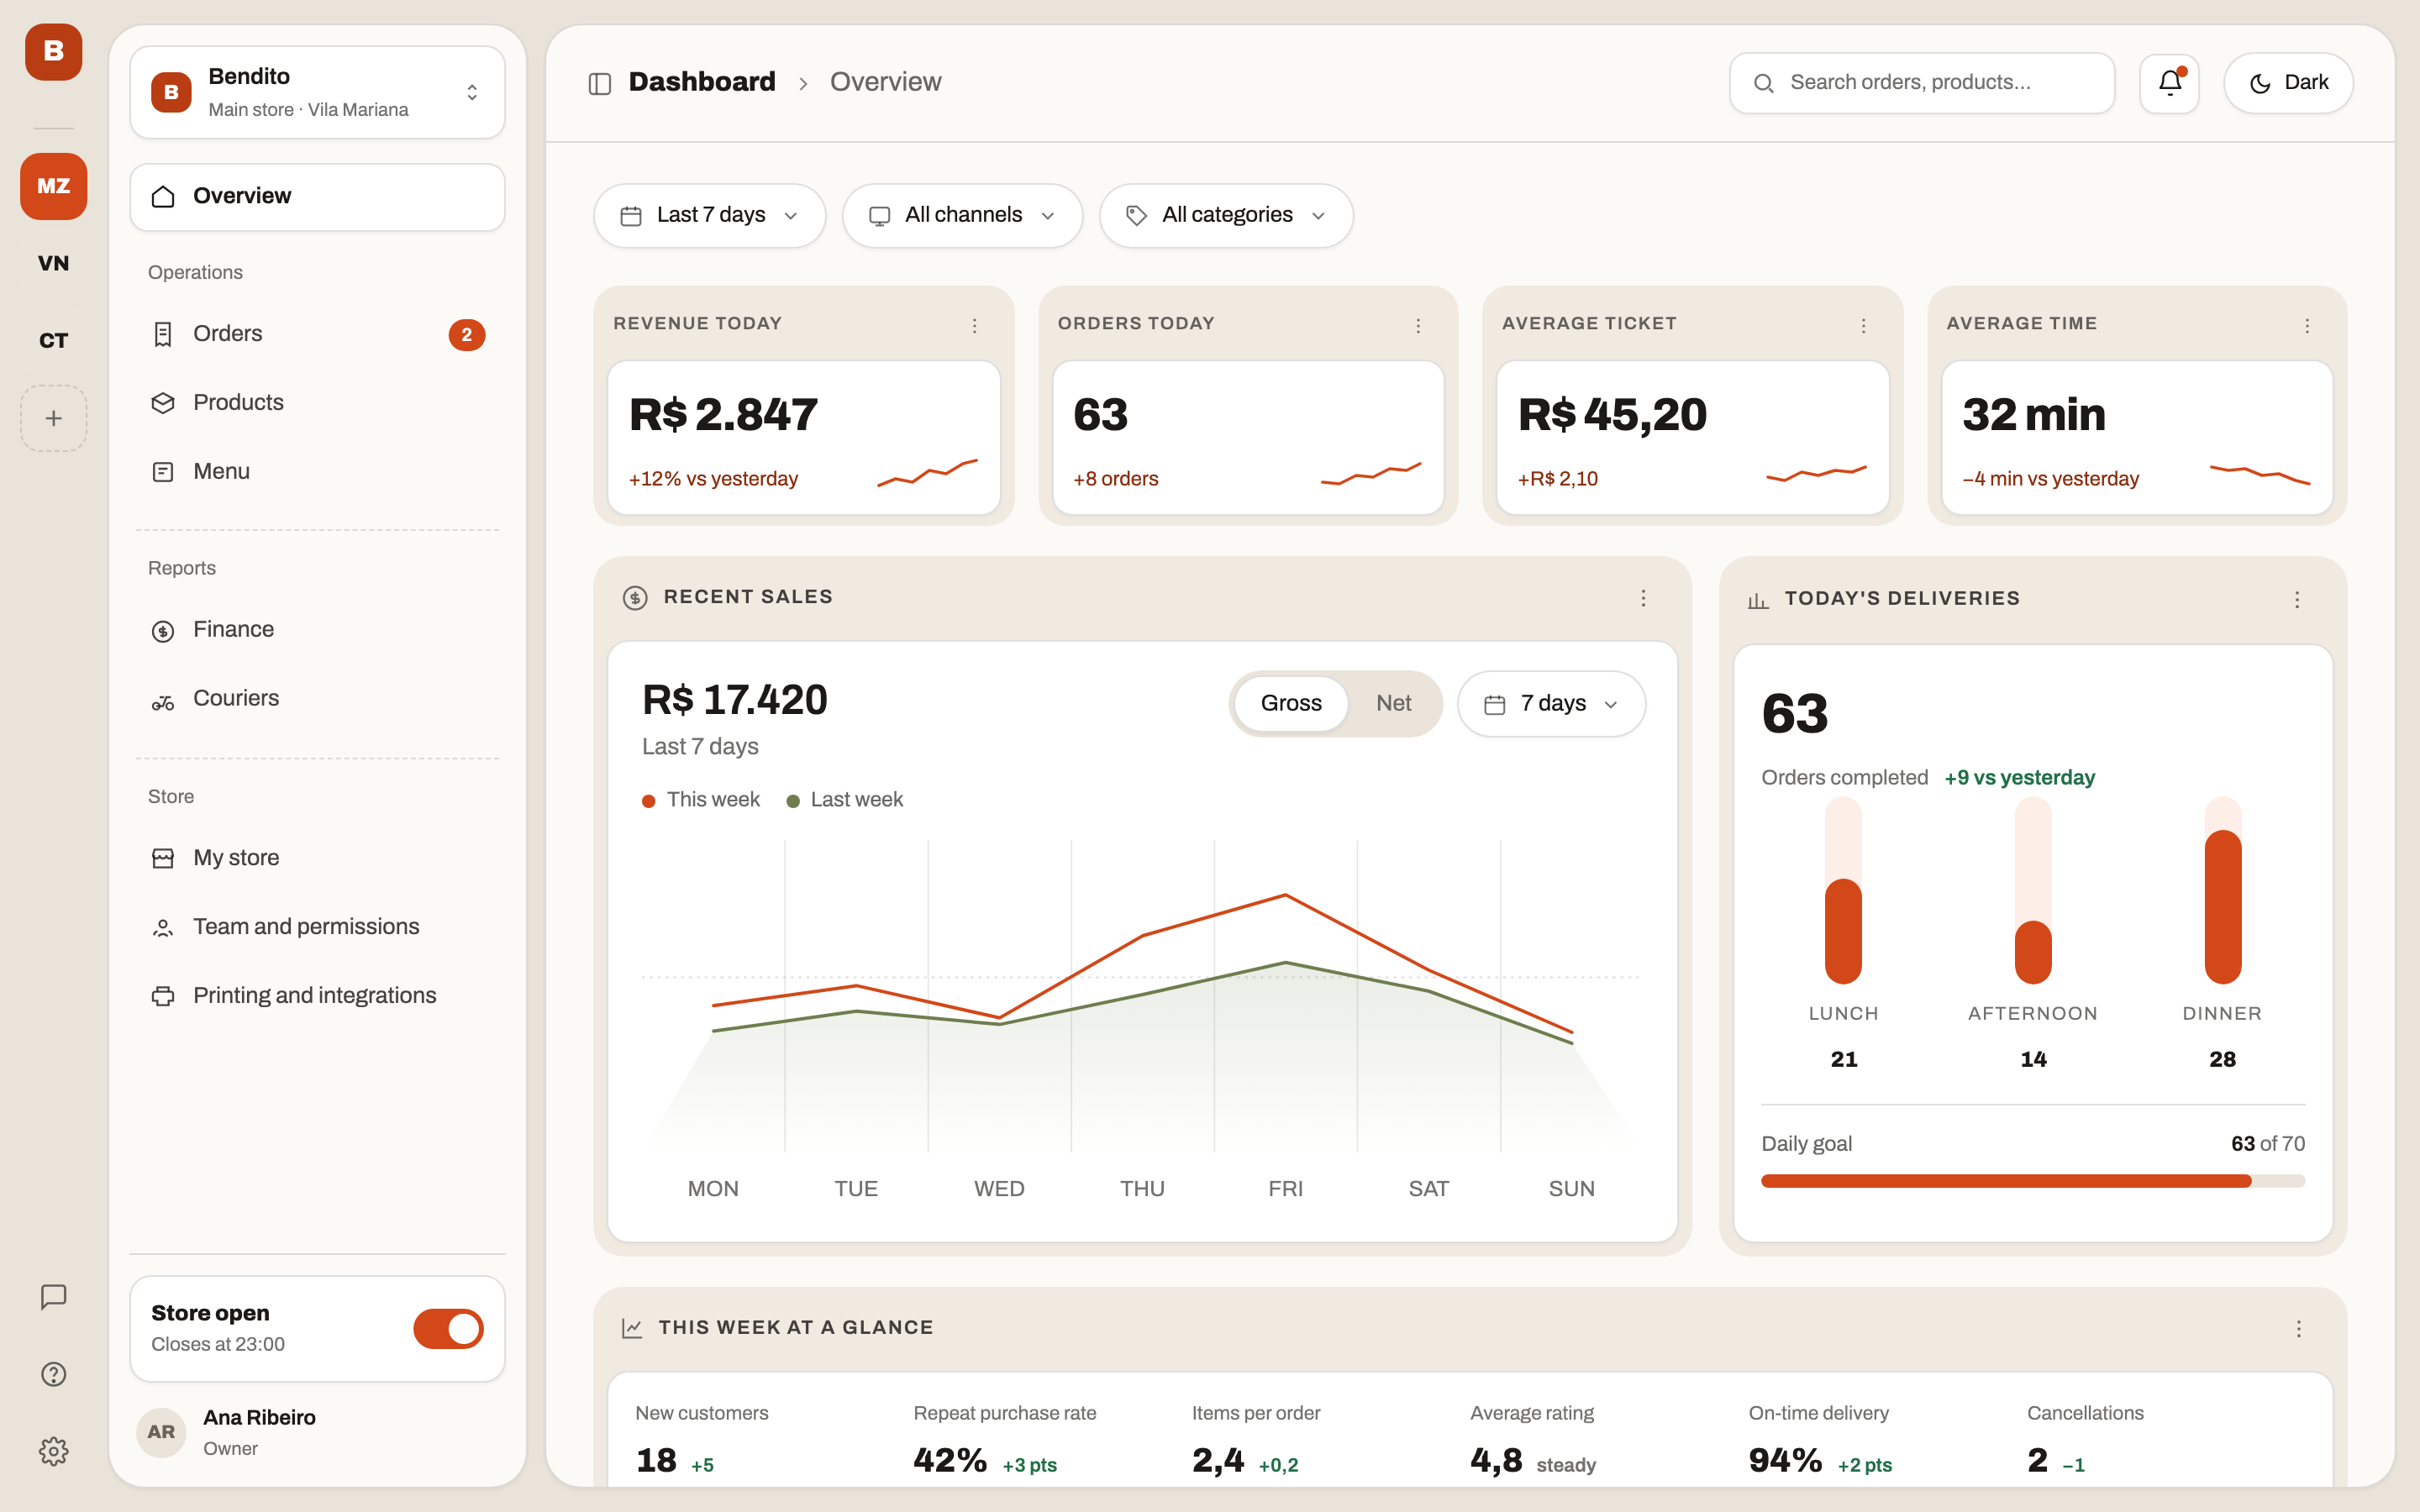Image resolution: width=2420 pixels, height=1512 pixels.
Task: Open This Week at a Glance options
Action: pyautogui.click(x=2299, y=1328)
